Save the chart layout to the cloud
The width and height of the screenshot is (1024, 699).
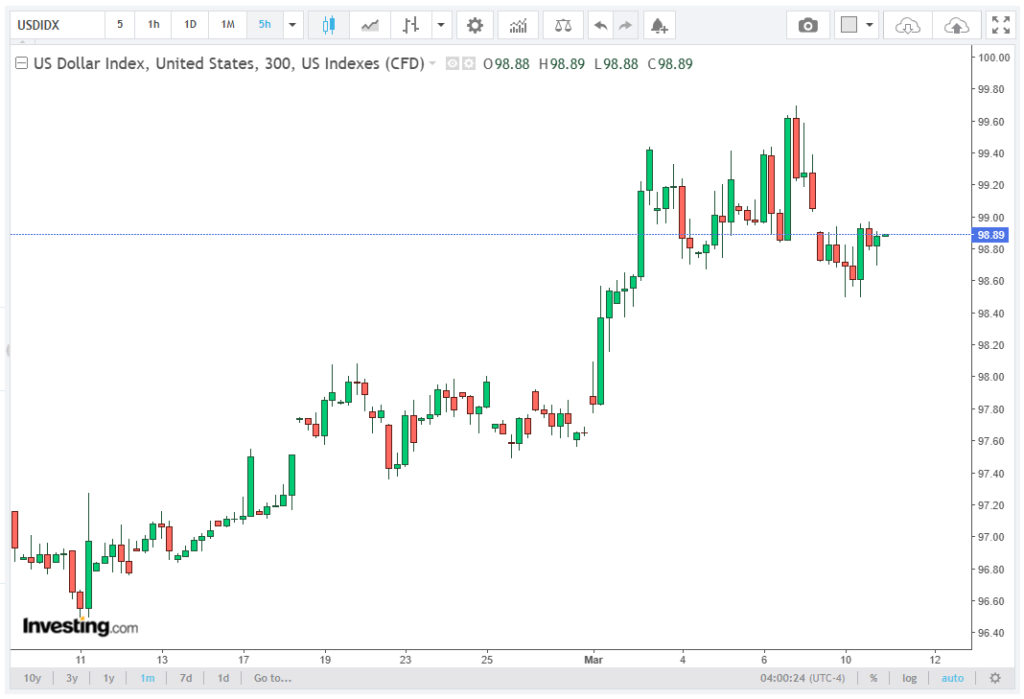(x=956, y=25)
